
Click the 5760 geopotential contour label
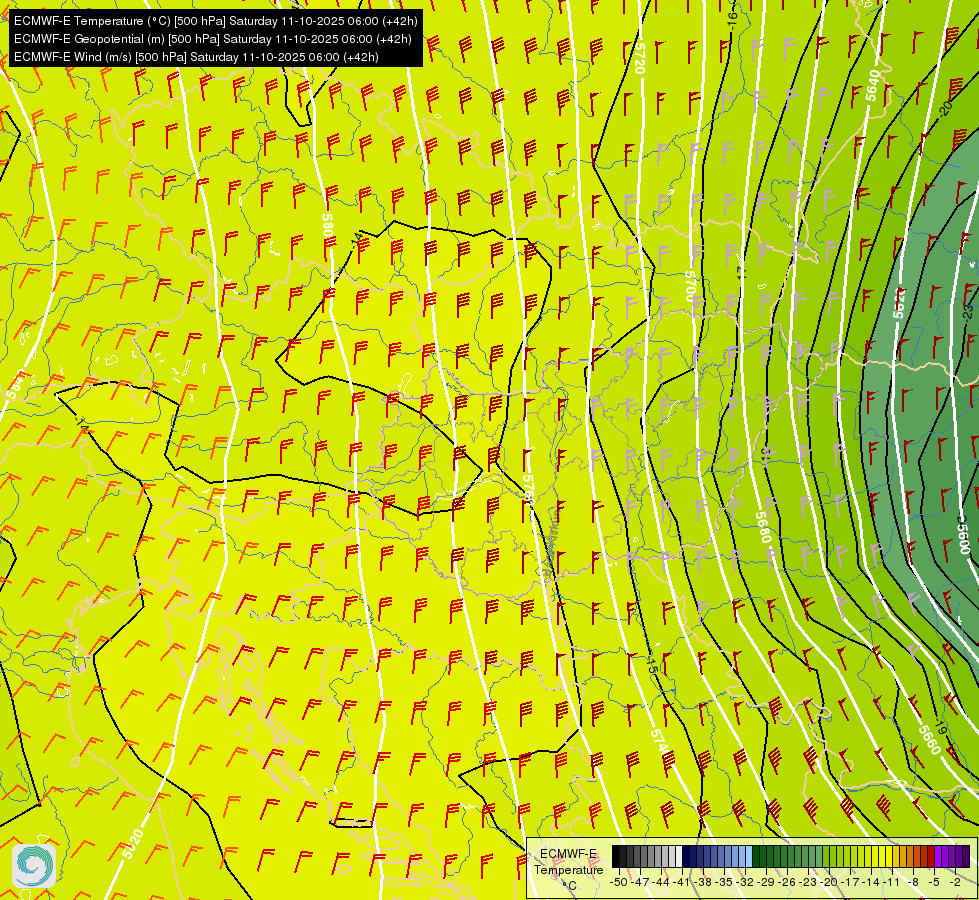[x=529, y=488]
